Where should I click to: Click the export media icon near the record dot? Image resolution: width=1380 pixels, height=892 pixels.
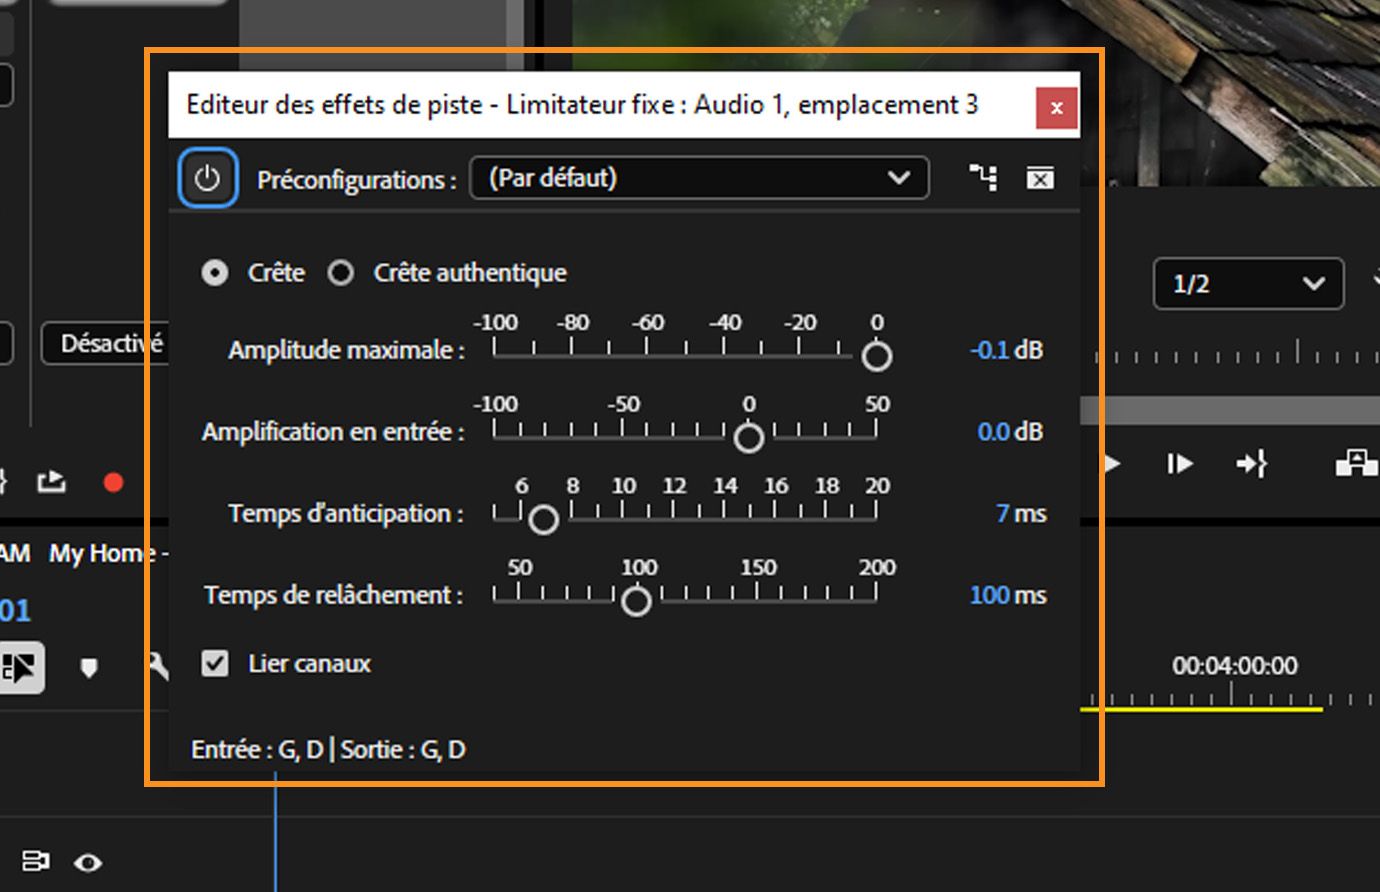[51, 482]
